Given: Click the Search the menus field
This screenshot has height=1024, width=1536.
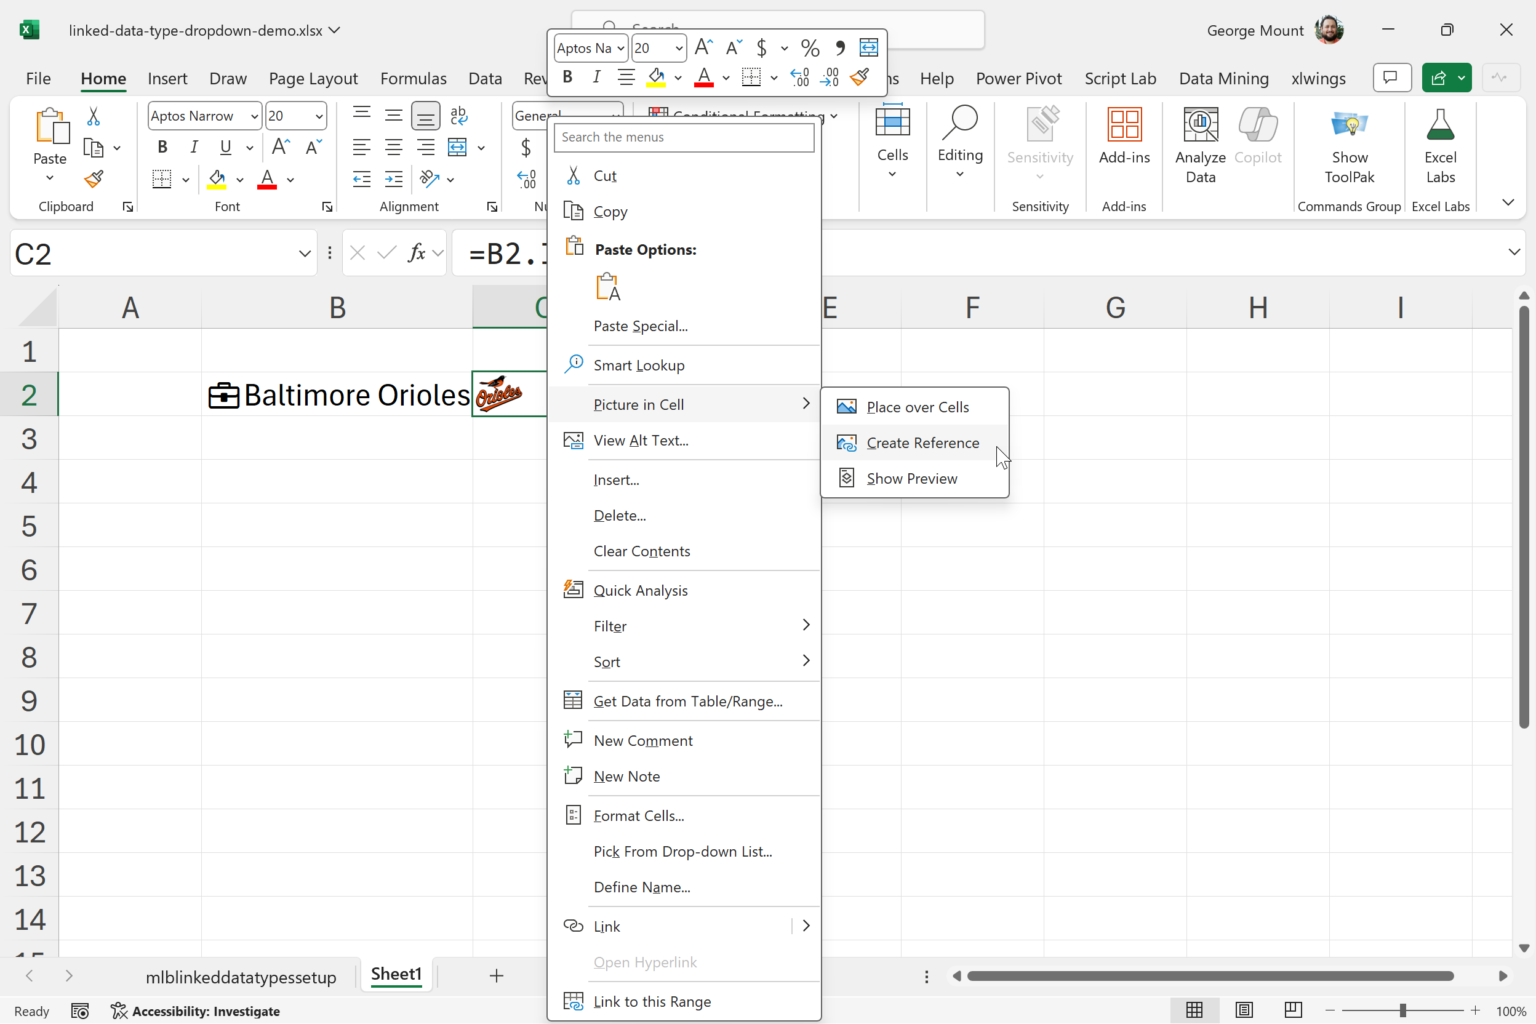Looking at the screenshot, I should [x=684, y=137].
